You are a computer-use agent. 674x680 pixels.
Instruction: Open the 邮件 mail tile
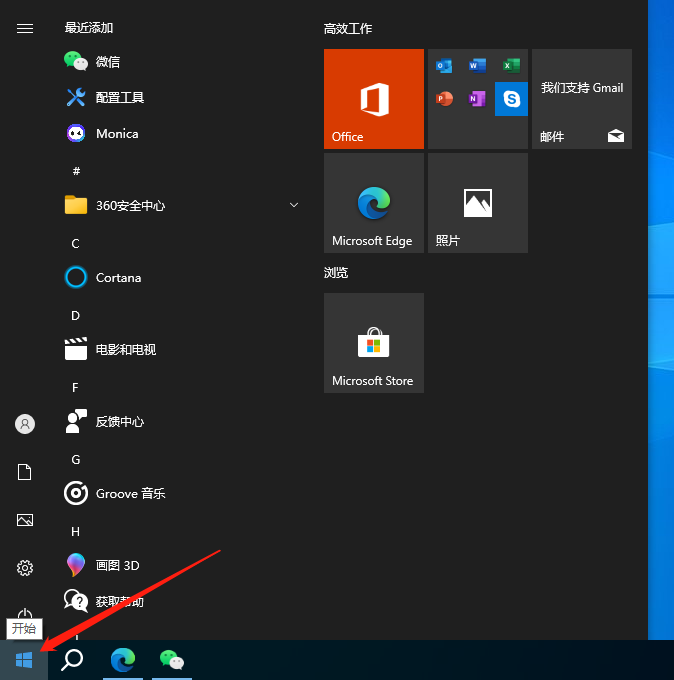point(581,99)
